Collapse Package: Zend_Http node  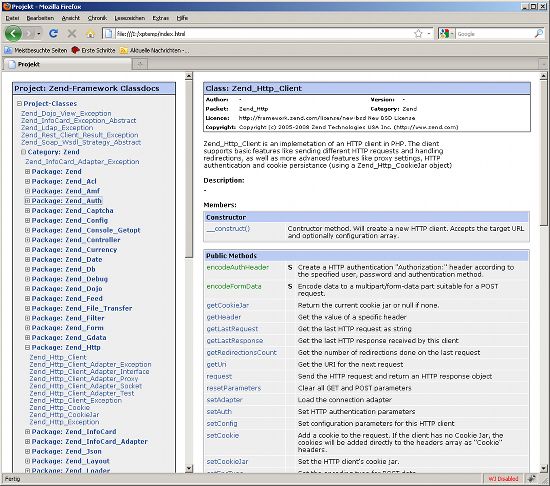(x=27, y=347)
